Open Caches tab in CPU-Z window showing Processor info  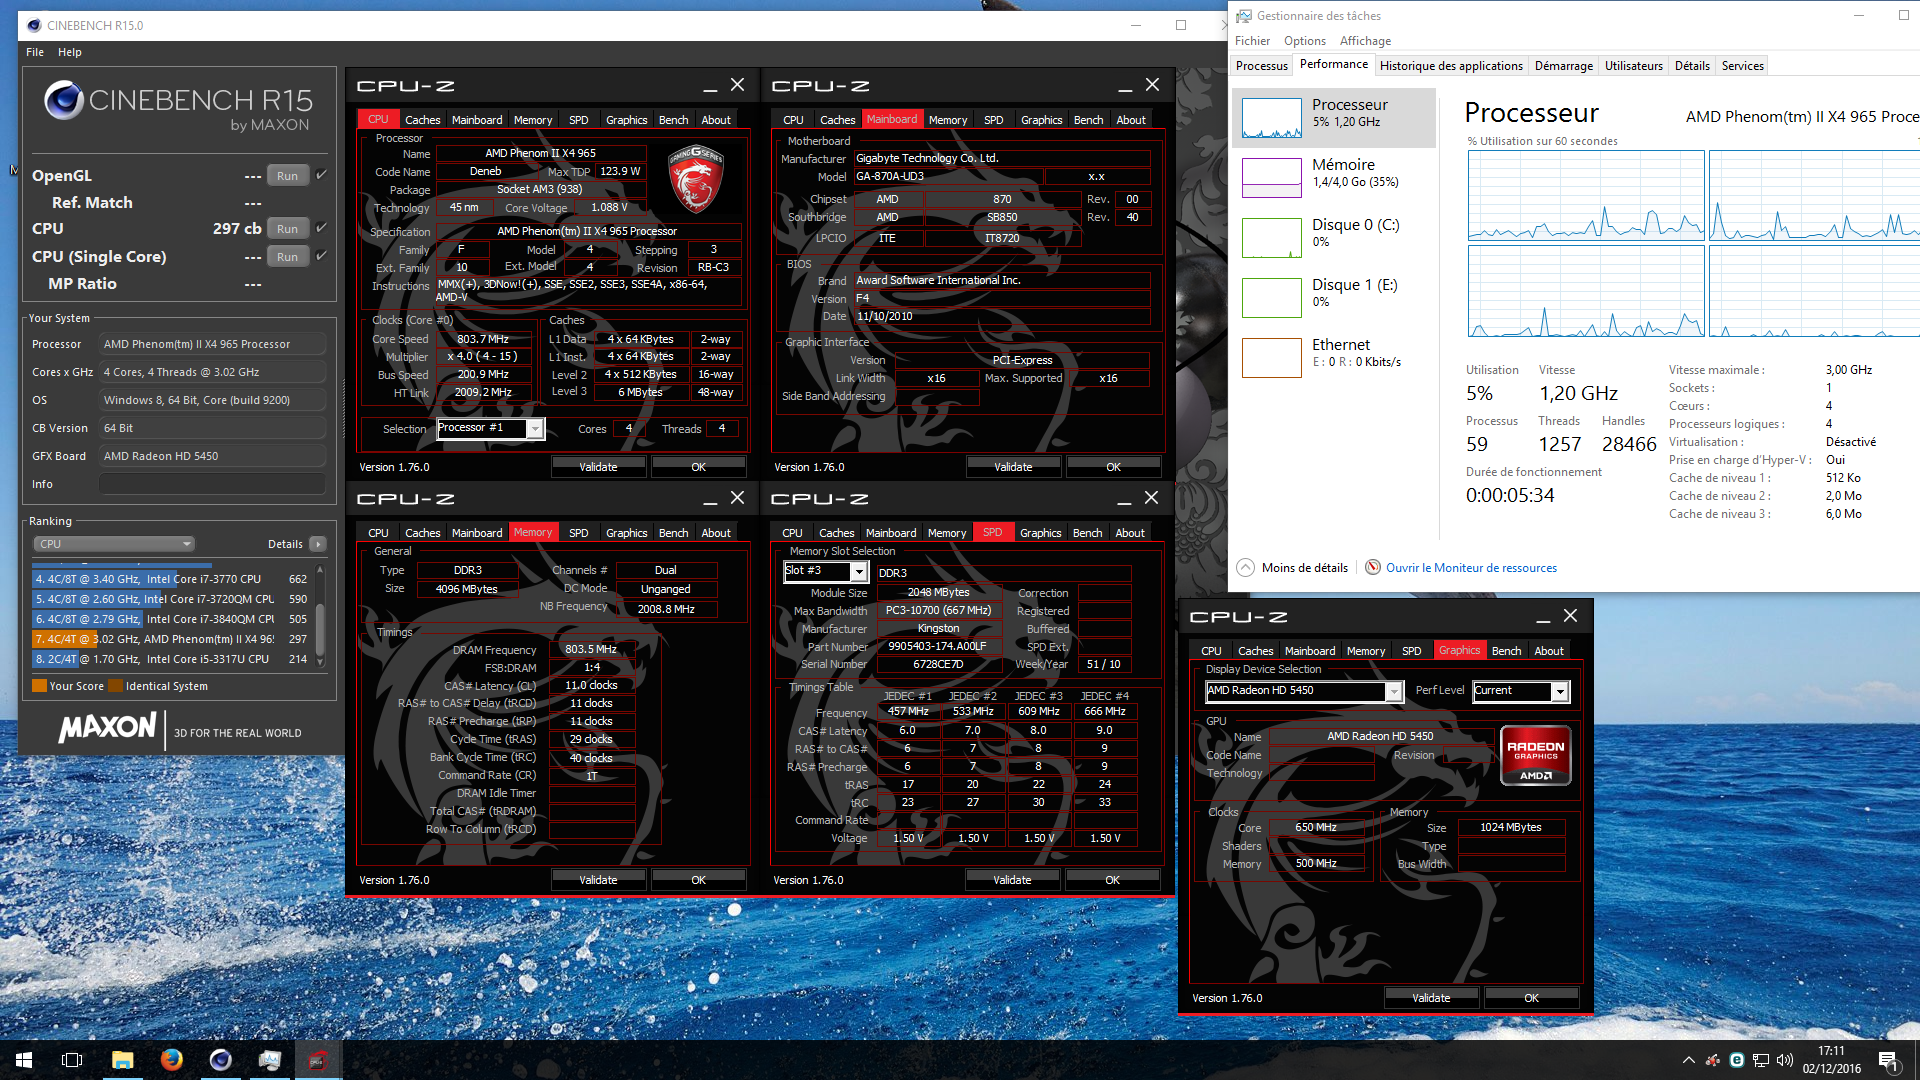tap(422, 120)
